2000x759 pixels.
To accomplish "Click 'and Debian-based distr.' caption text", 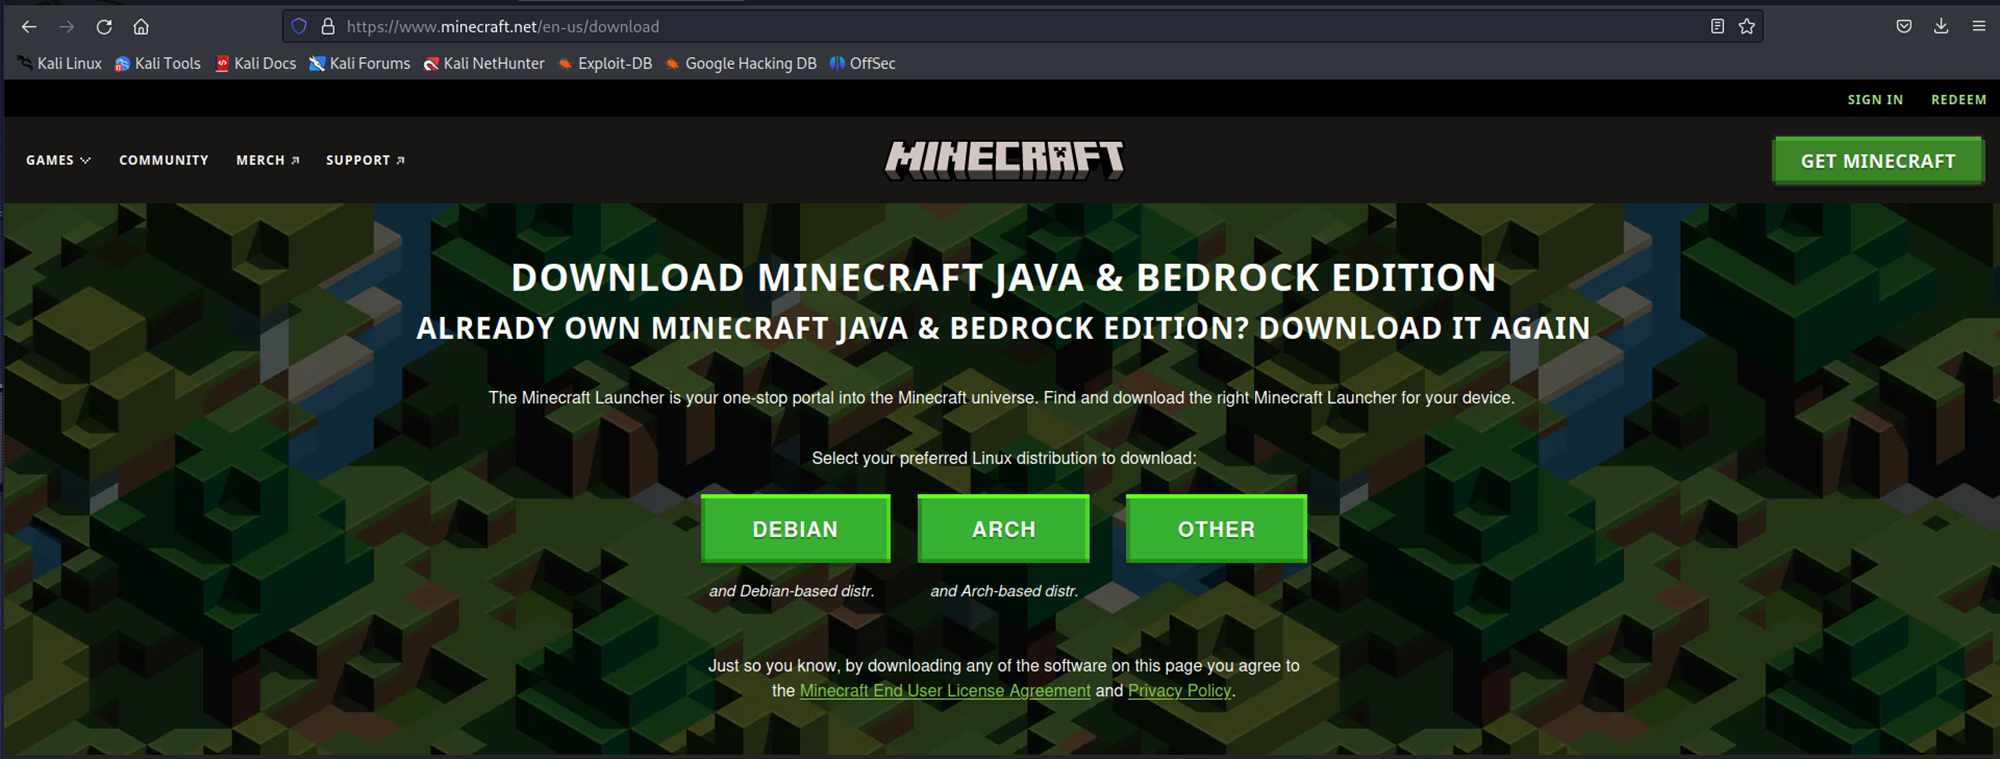I will coord(792,591).
